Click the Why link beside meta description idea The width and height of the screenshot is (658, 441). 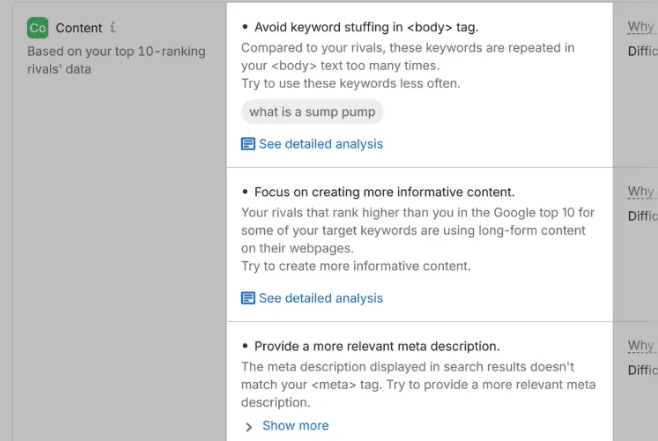pos(641,346)
